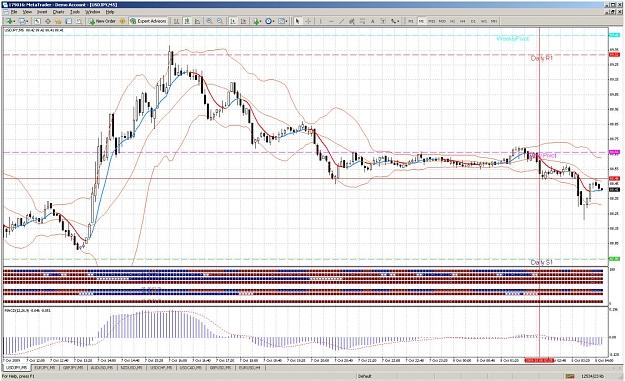625x381 pixels.
Task: Select the Fibonacci retracement tool
Action: click(x=362, y=21)
